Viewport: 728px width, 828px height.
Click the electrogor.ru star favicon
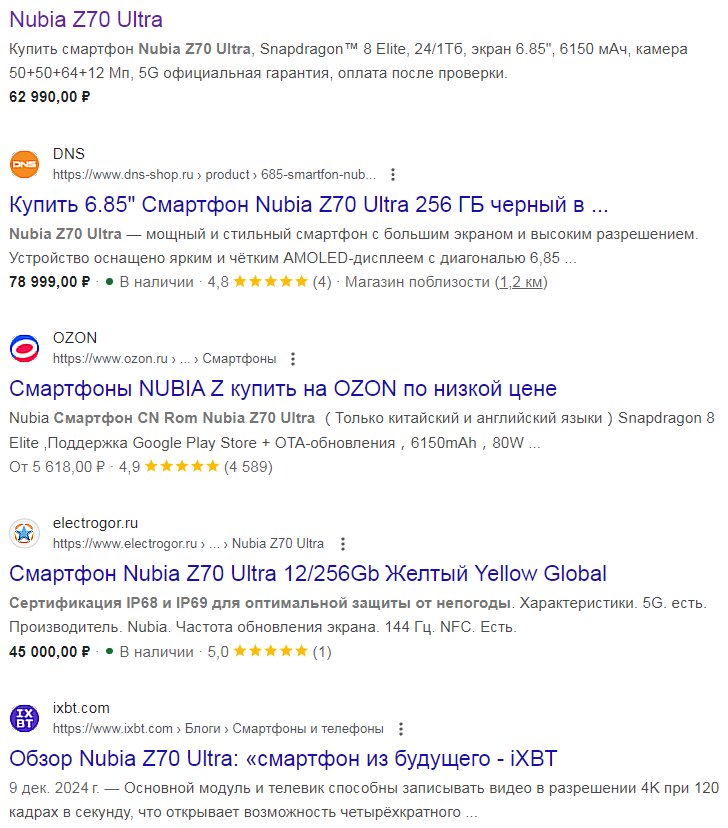click(24, 534)
